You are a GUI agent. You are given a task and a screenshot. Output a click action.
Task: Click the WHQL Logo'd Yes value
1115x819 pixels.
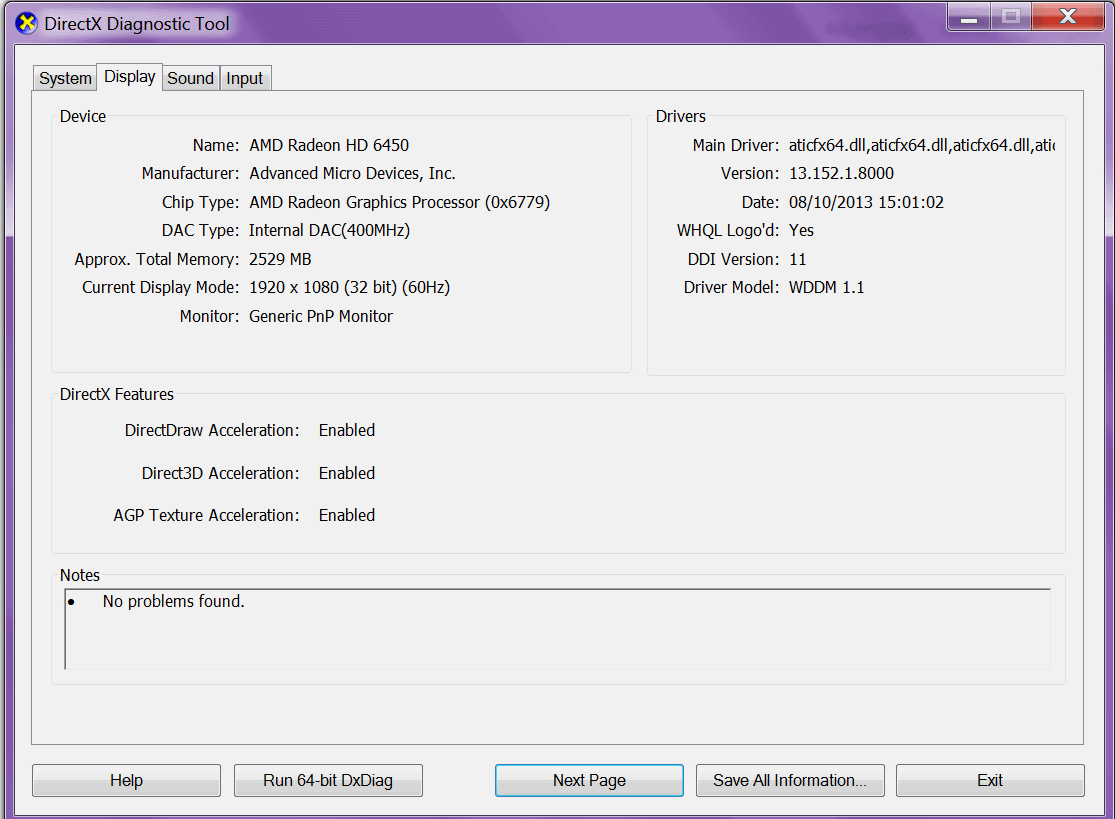pyautogui.click(x=801, y=230)
